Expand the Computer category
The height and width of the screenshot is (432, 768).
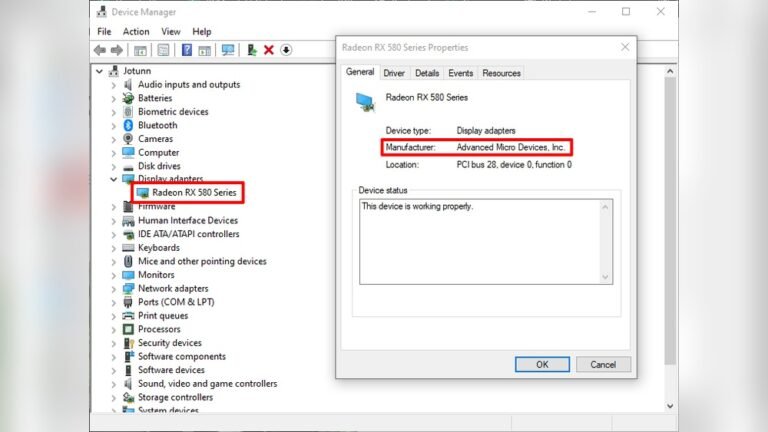tap(114, 153)
